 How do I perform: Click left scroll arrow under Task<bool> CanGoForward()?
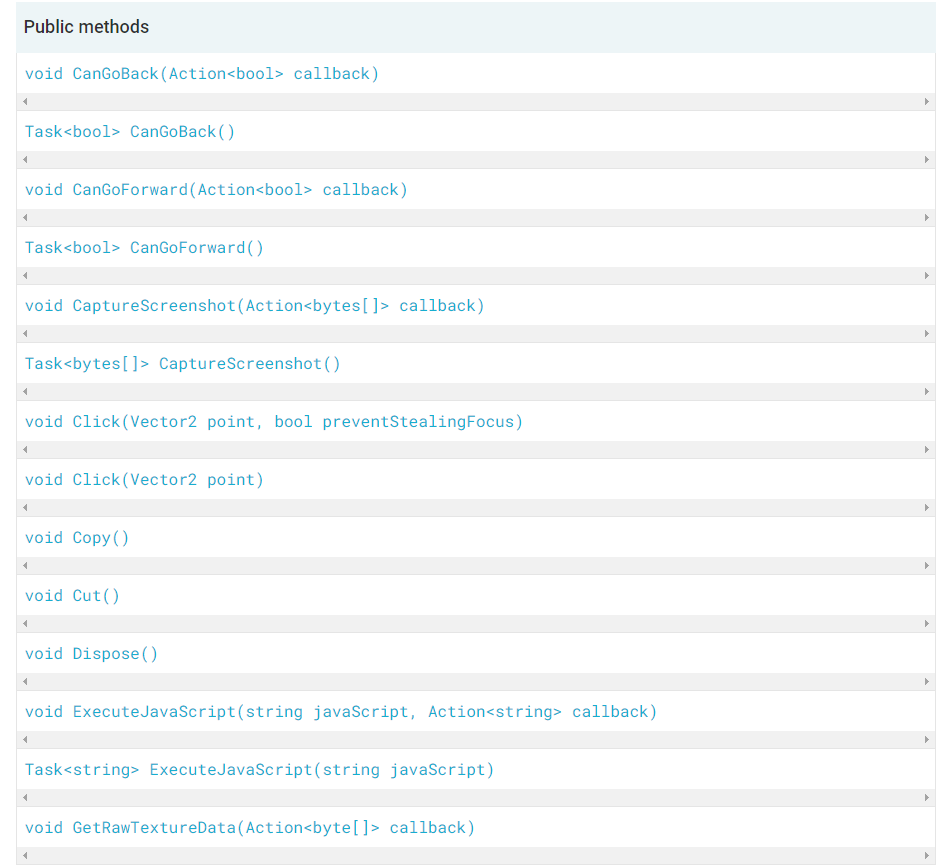(25, 276)
